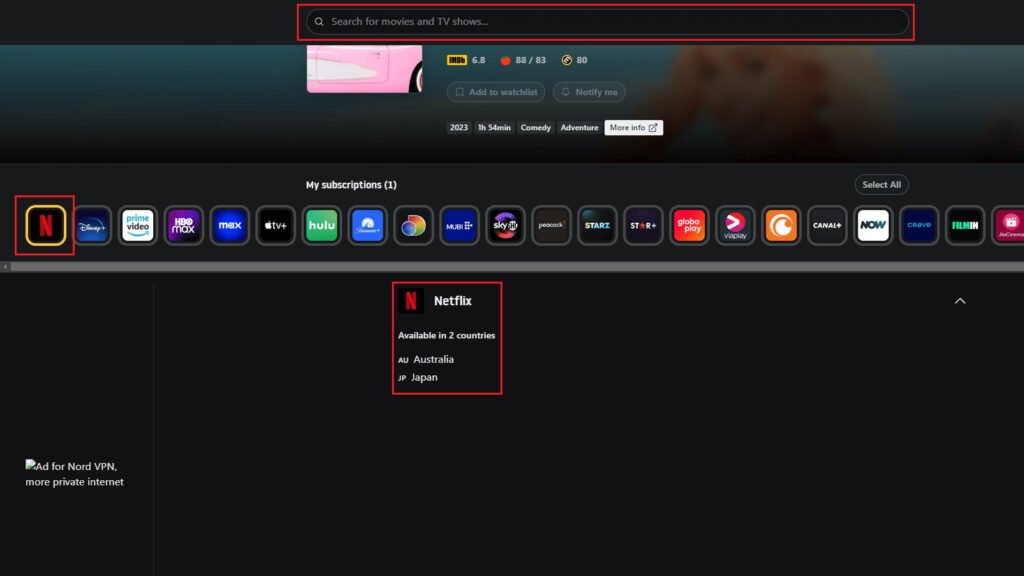
Task: Toggle the Apple TV+ subscription icon
Action: coord(276,225)
